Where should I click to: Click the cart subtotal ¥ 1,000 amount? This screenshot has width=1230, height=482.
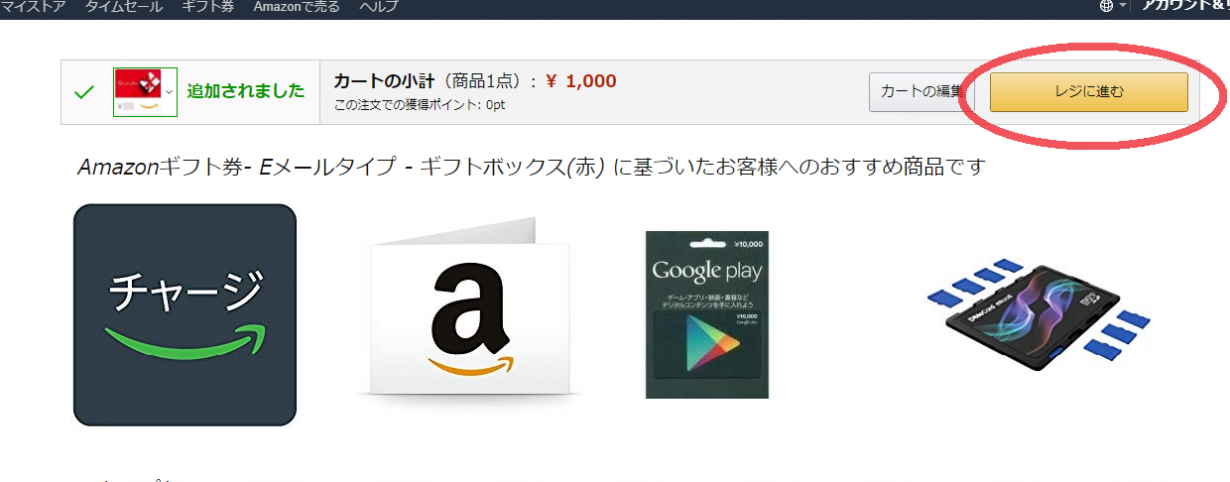pos(581,82)
